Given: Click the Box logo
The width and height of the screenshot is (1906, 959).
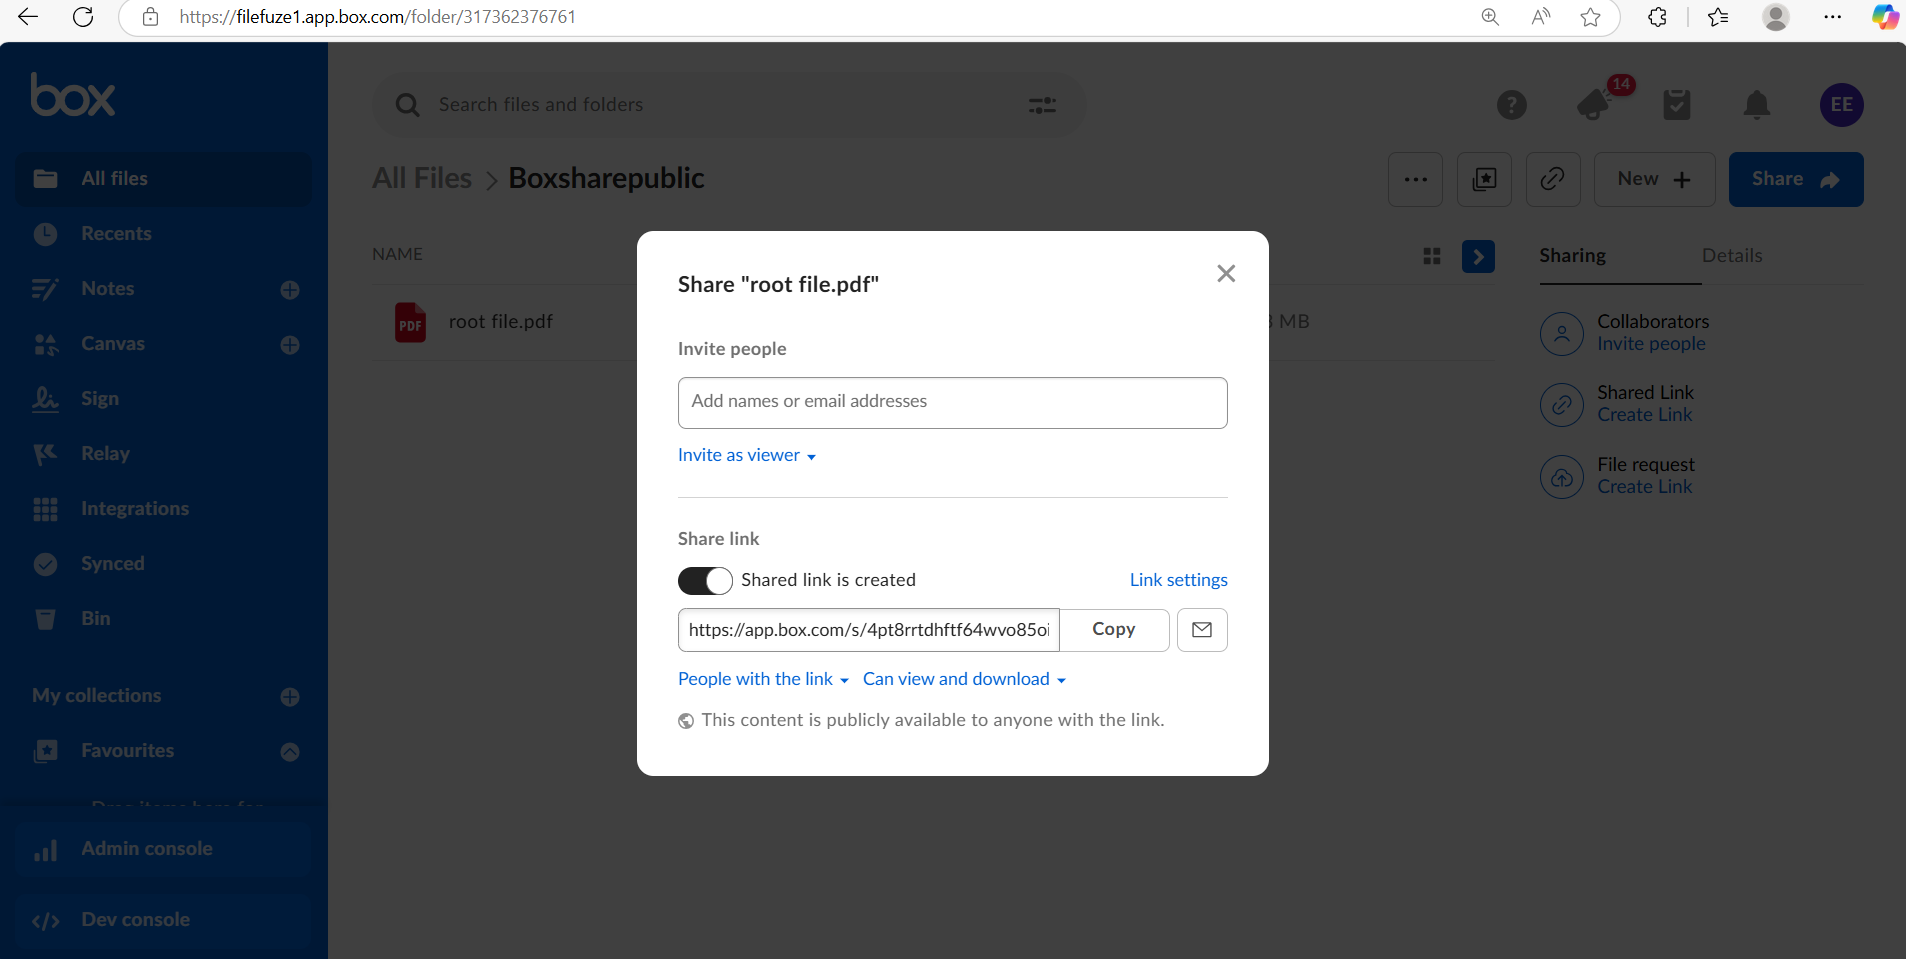Looking at the screenshot, I should point(73,95).
